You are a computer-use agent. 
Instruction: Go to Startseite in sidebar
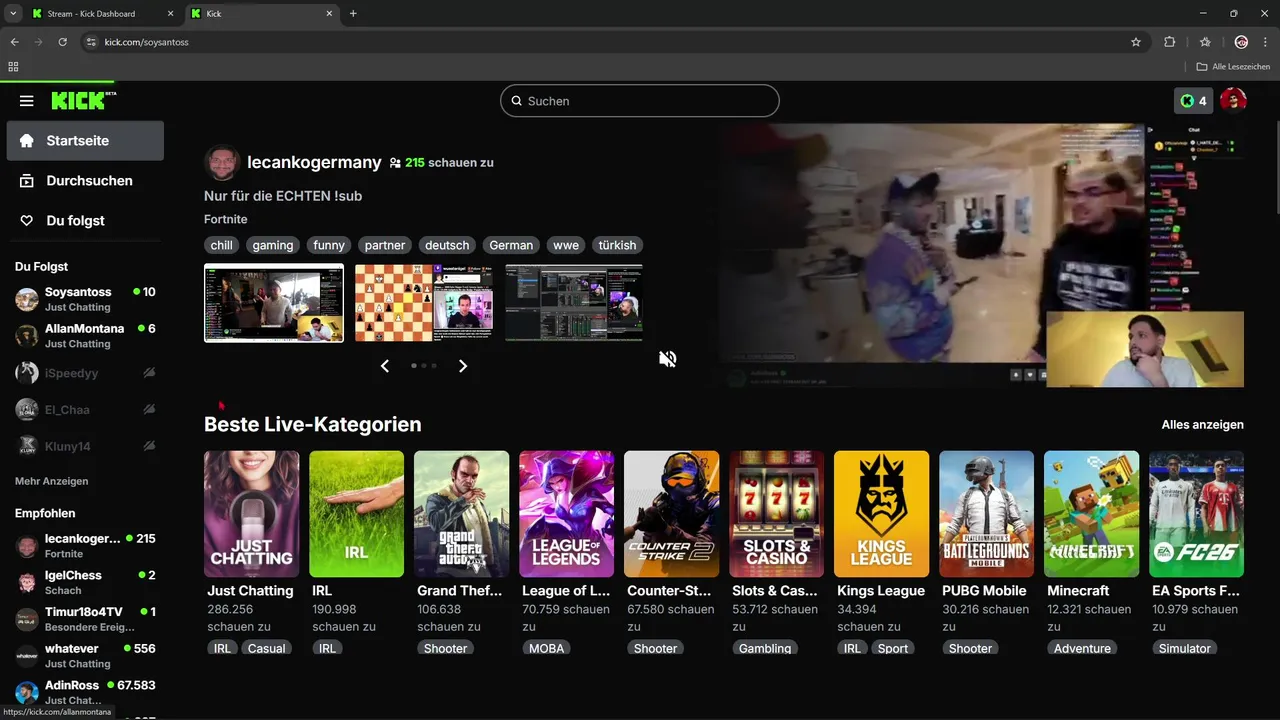click(85, 141)
